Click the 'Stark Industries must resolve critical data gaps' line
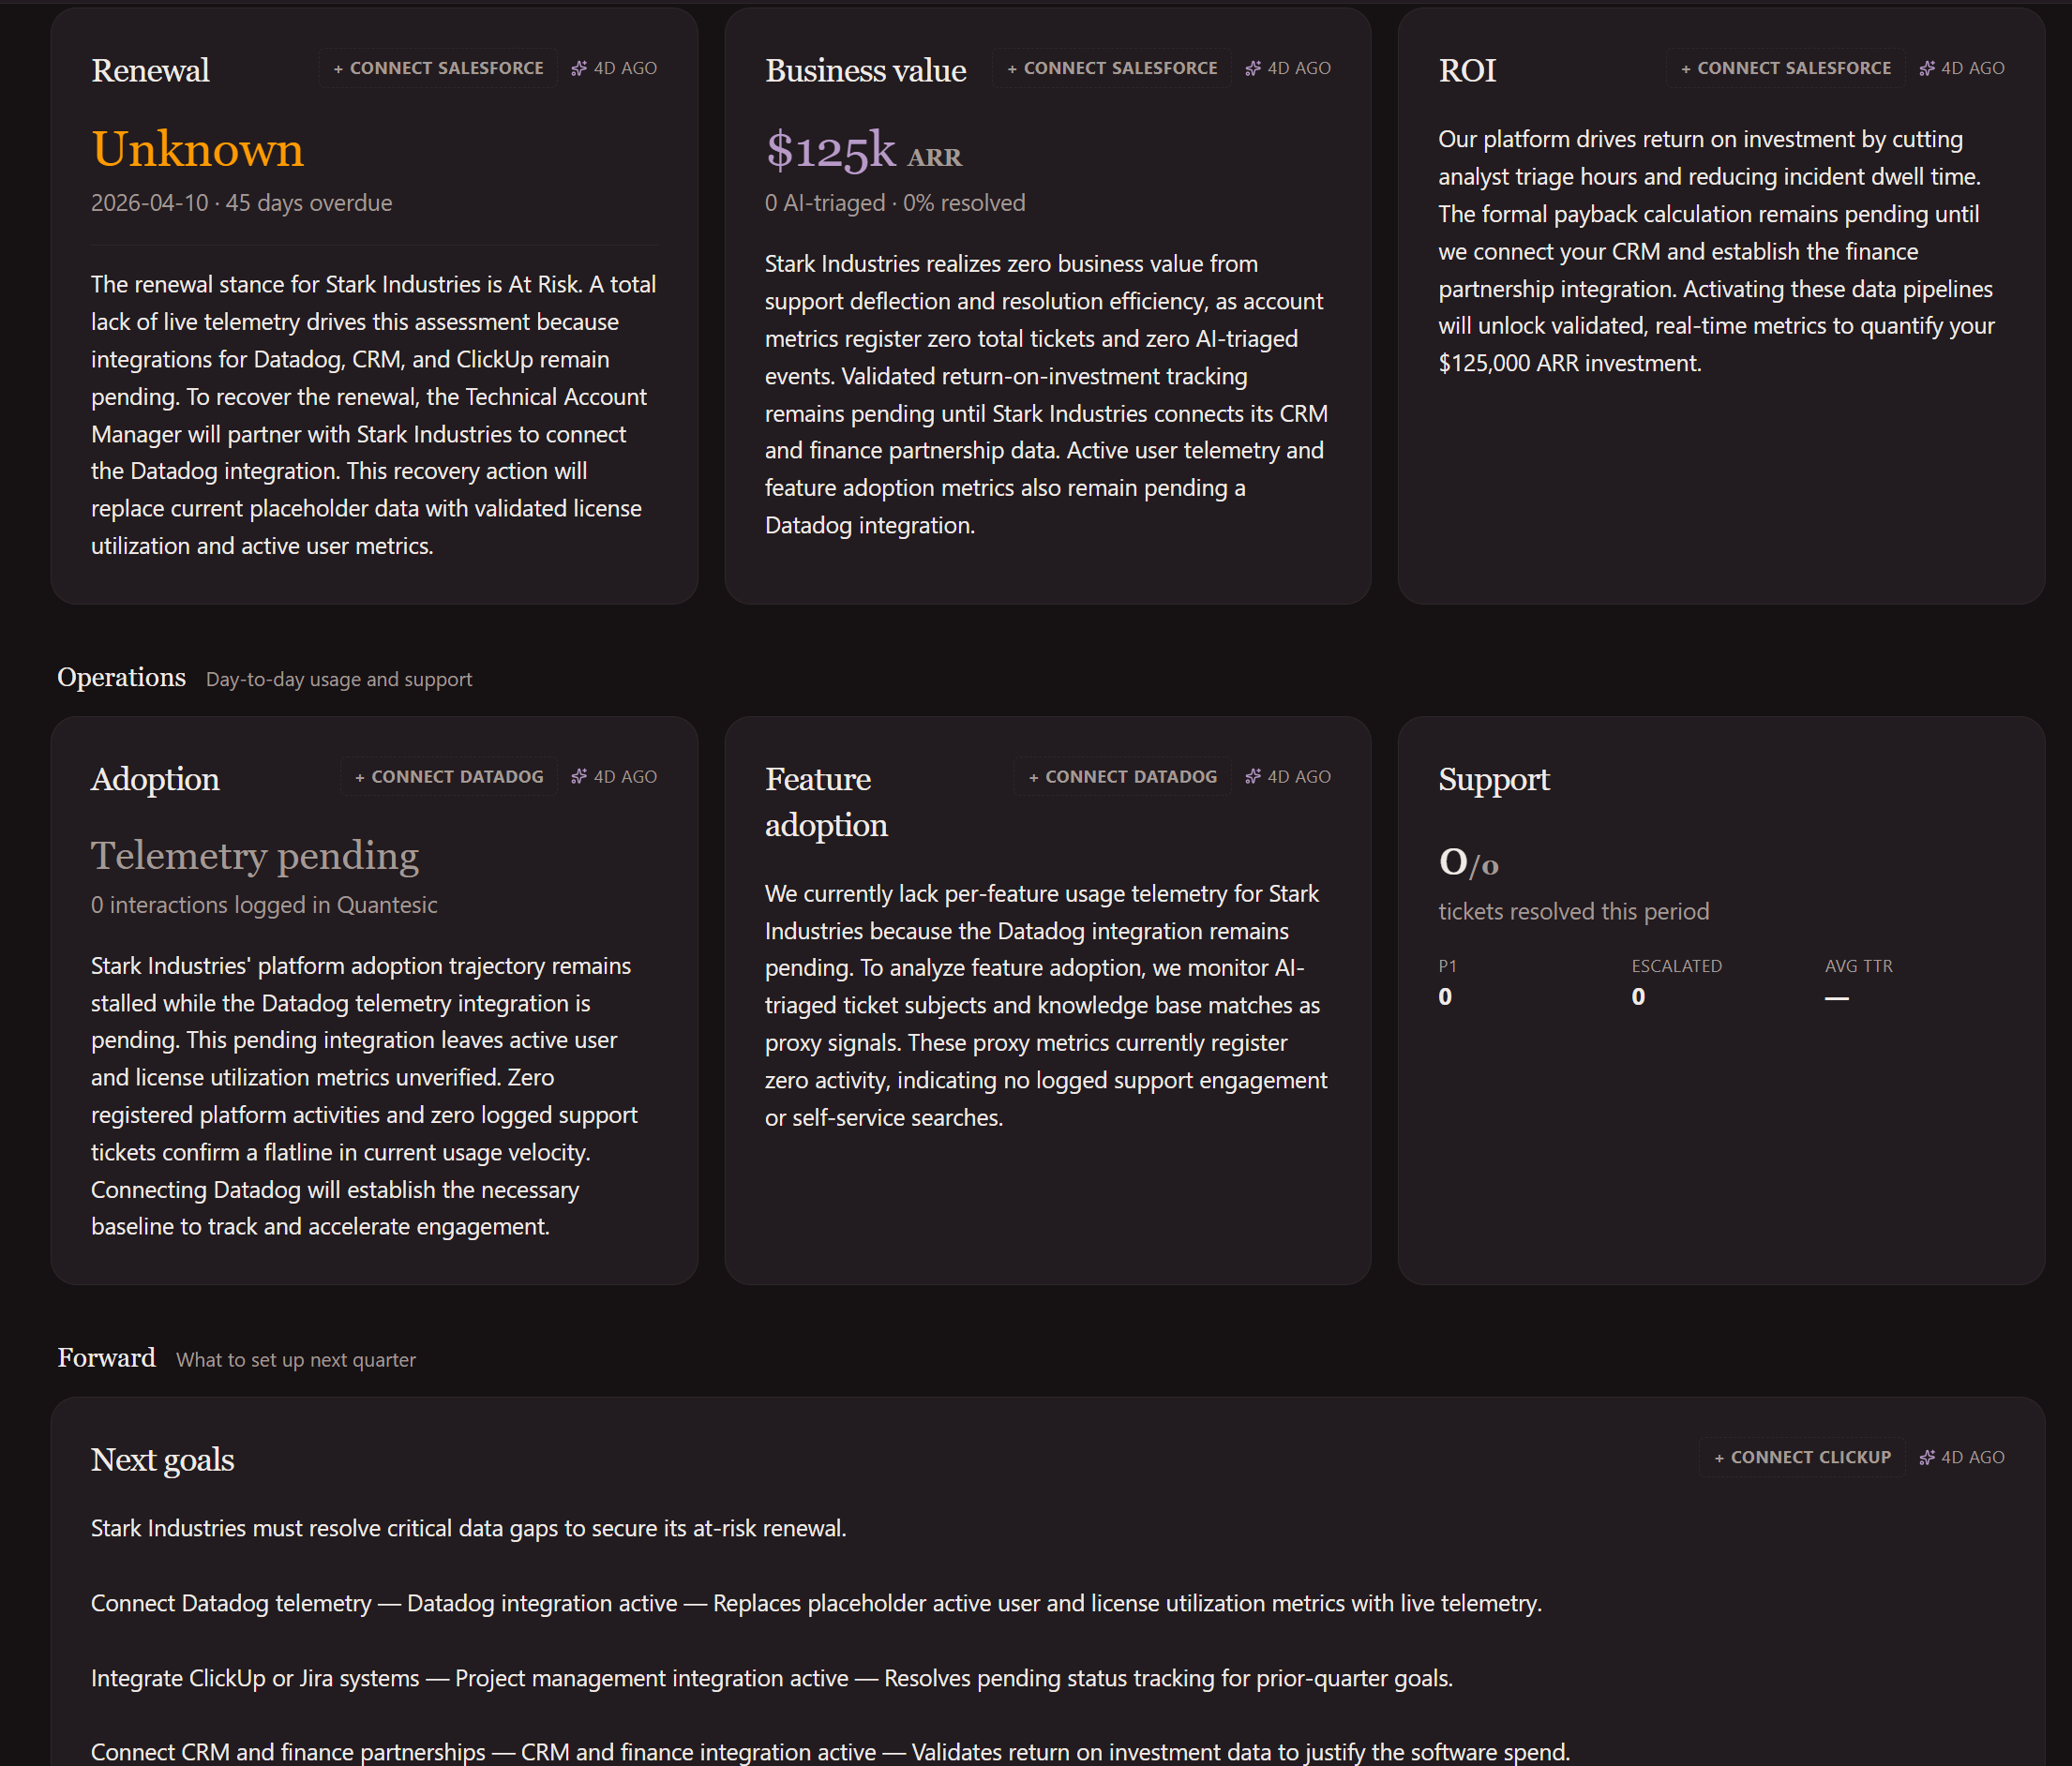The width and height of the screenshot is (2072, 1766). click(469, 1528)
